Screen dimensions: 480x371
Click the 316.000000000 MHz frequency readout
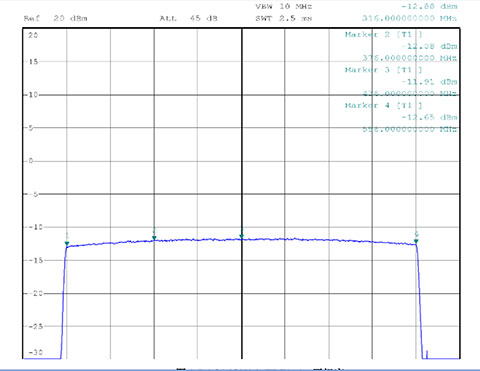point(410,18)
